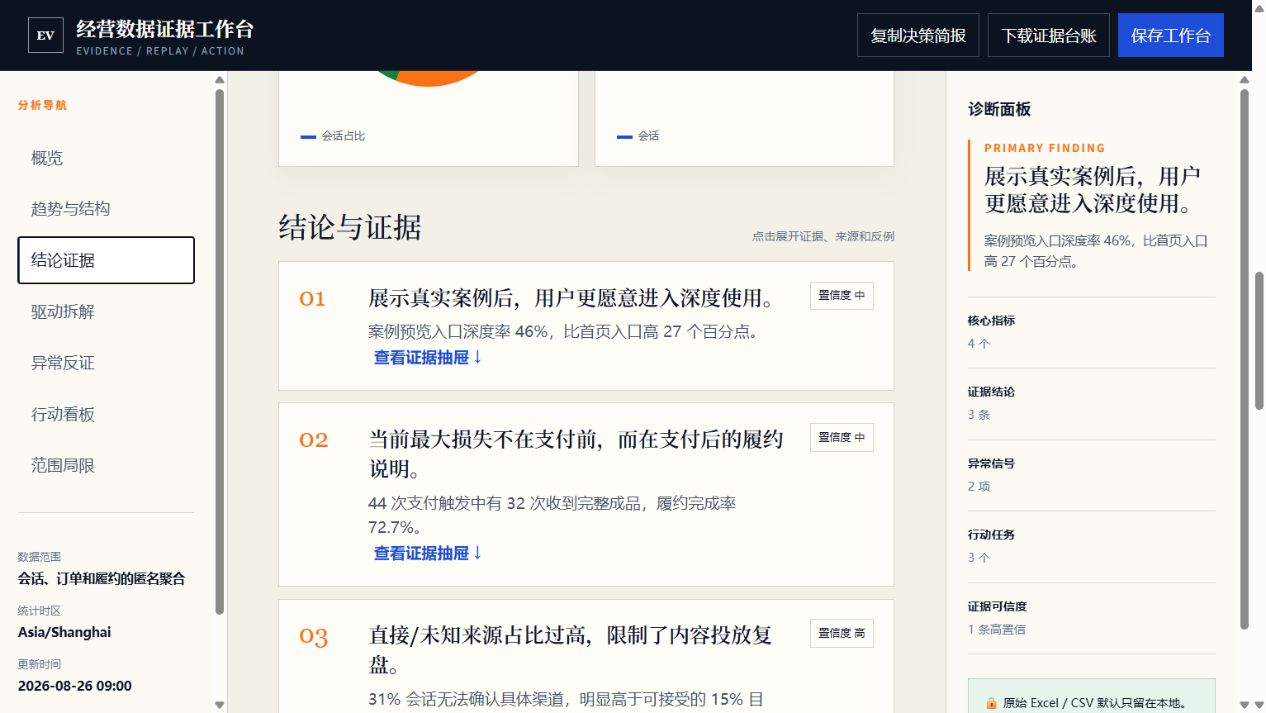Screen dimensions: 1266x713
Task: Go to 趋势与结构 section
Action: [106, 209]
